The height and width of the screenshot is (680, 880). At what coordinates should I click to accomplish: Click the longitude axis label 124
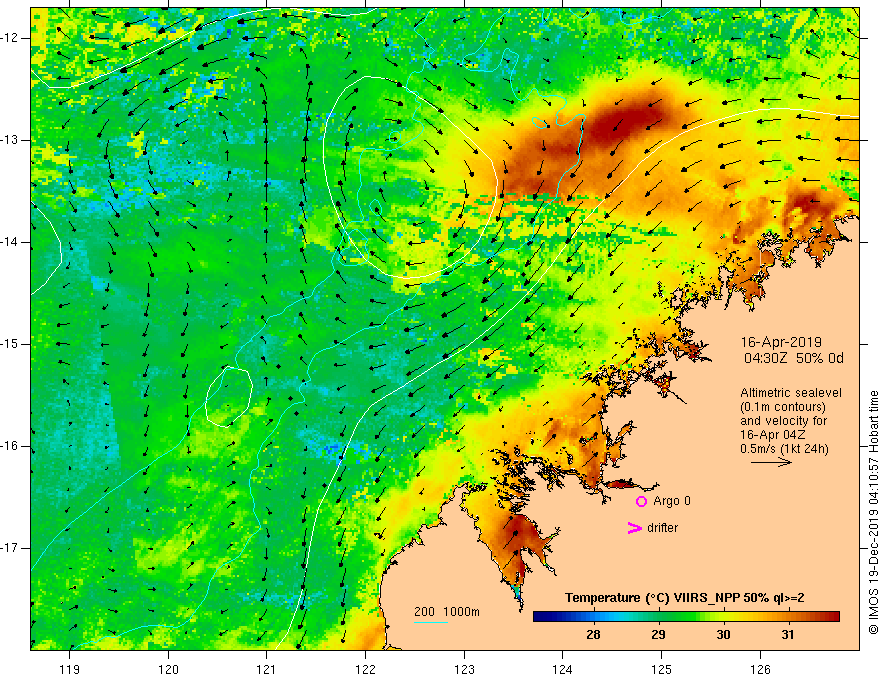(x=563, y=669)
